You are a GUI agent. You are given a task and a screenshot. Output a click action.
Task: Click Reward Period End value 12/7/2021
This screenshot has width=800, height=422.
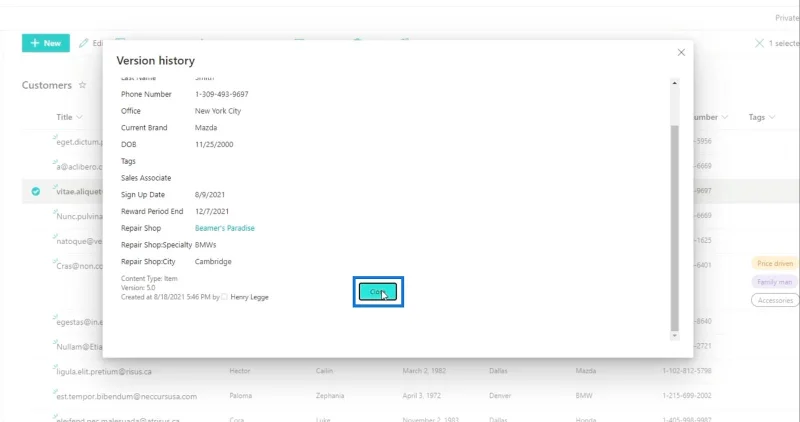point(212,211)
